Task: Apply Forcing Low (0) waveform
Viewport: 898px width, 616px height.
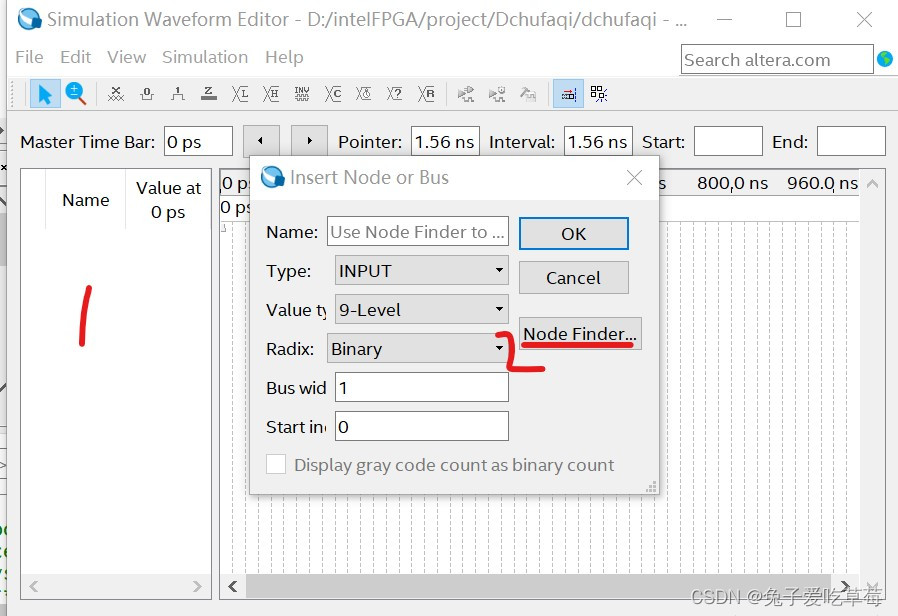Action: coord(147,94)
